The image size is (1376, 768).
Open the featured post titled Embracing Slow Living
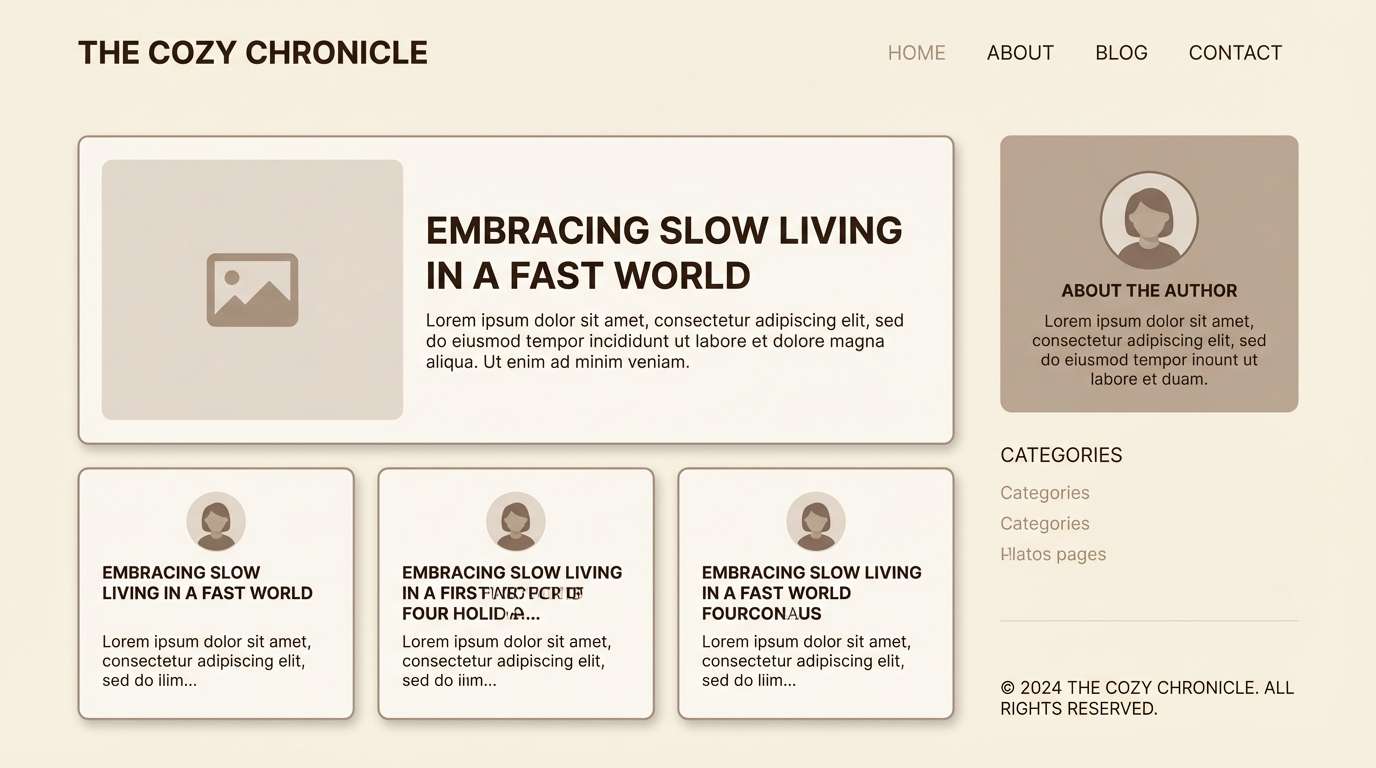[x=664, y=252]
